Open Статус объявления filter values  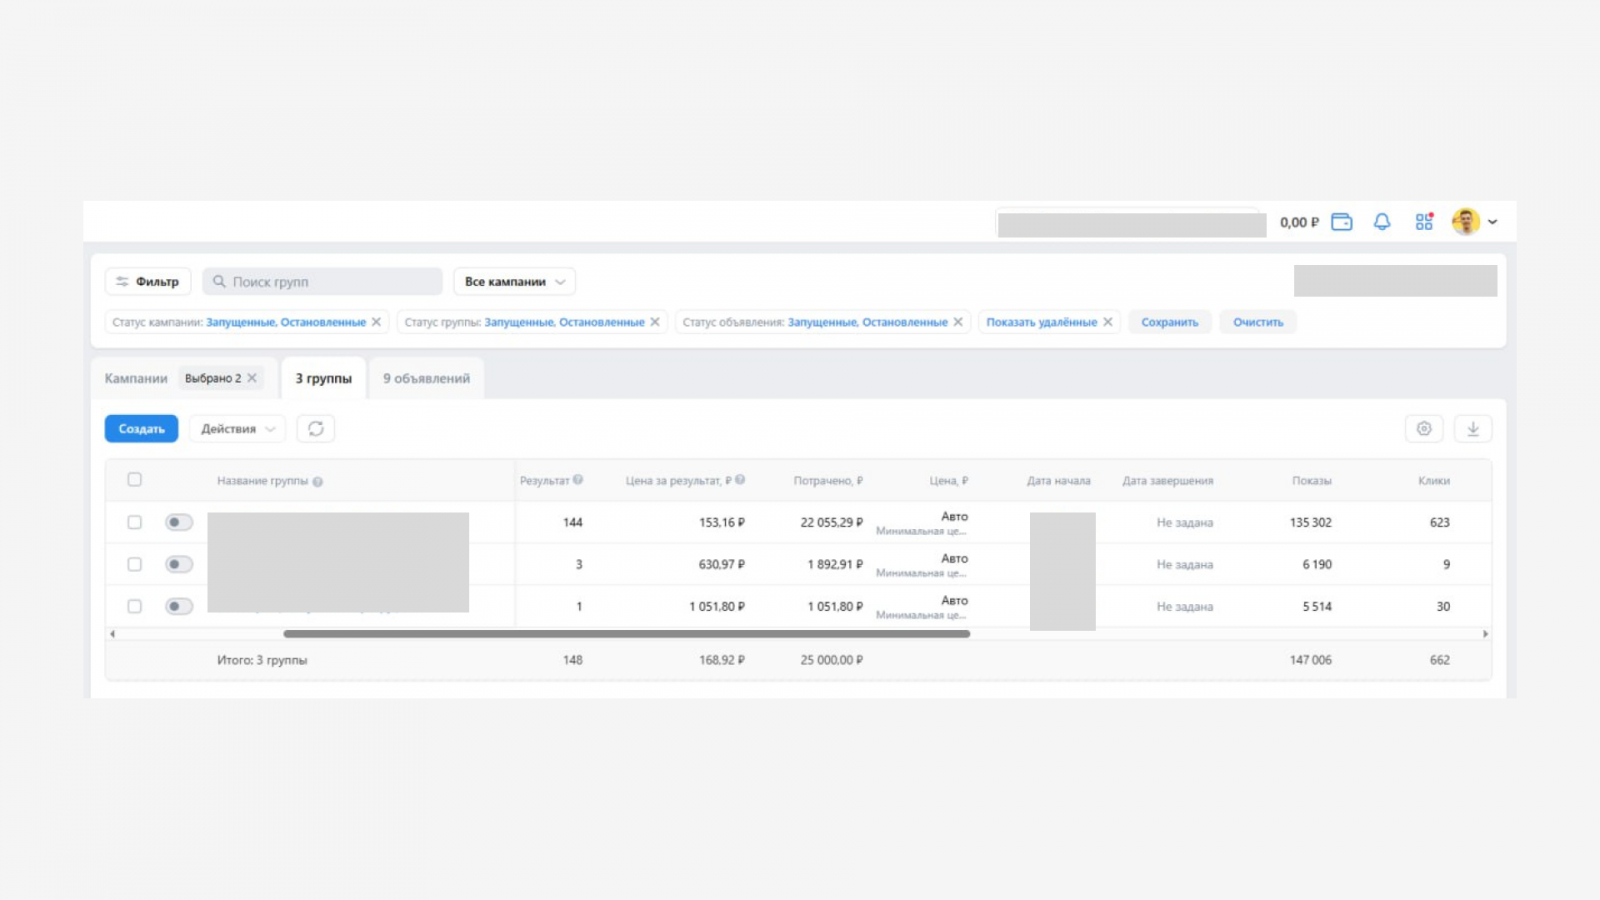pyautogui.click(x=868, y=322)
